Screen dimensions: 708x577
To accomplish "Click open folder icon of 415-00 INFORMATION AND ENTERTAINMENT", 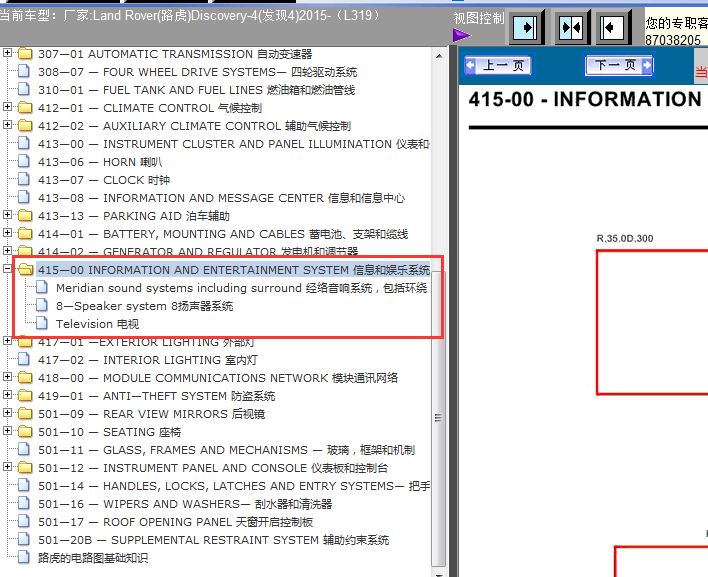I will 26,270.
